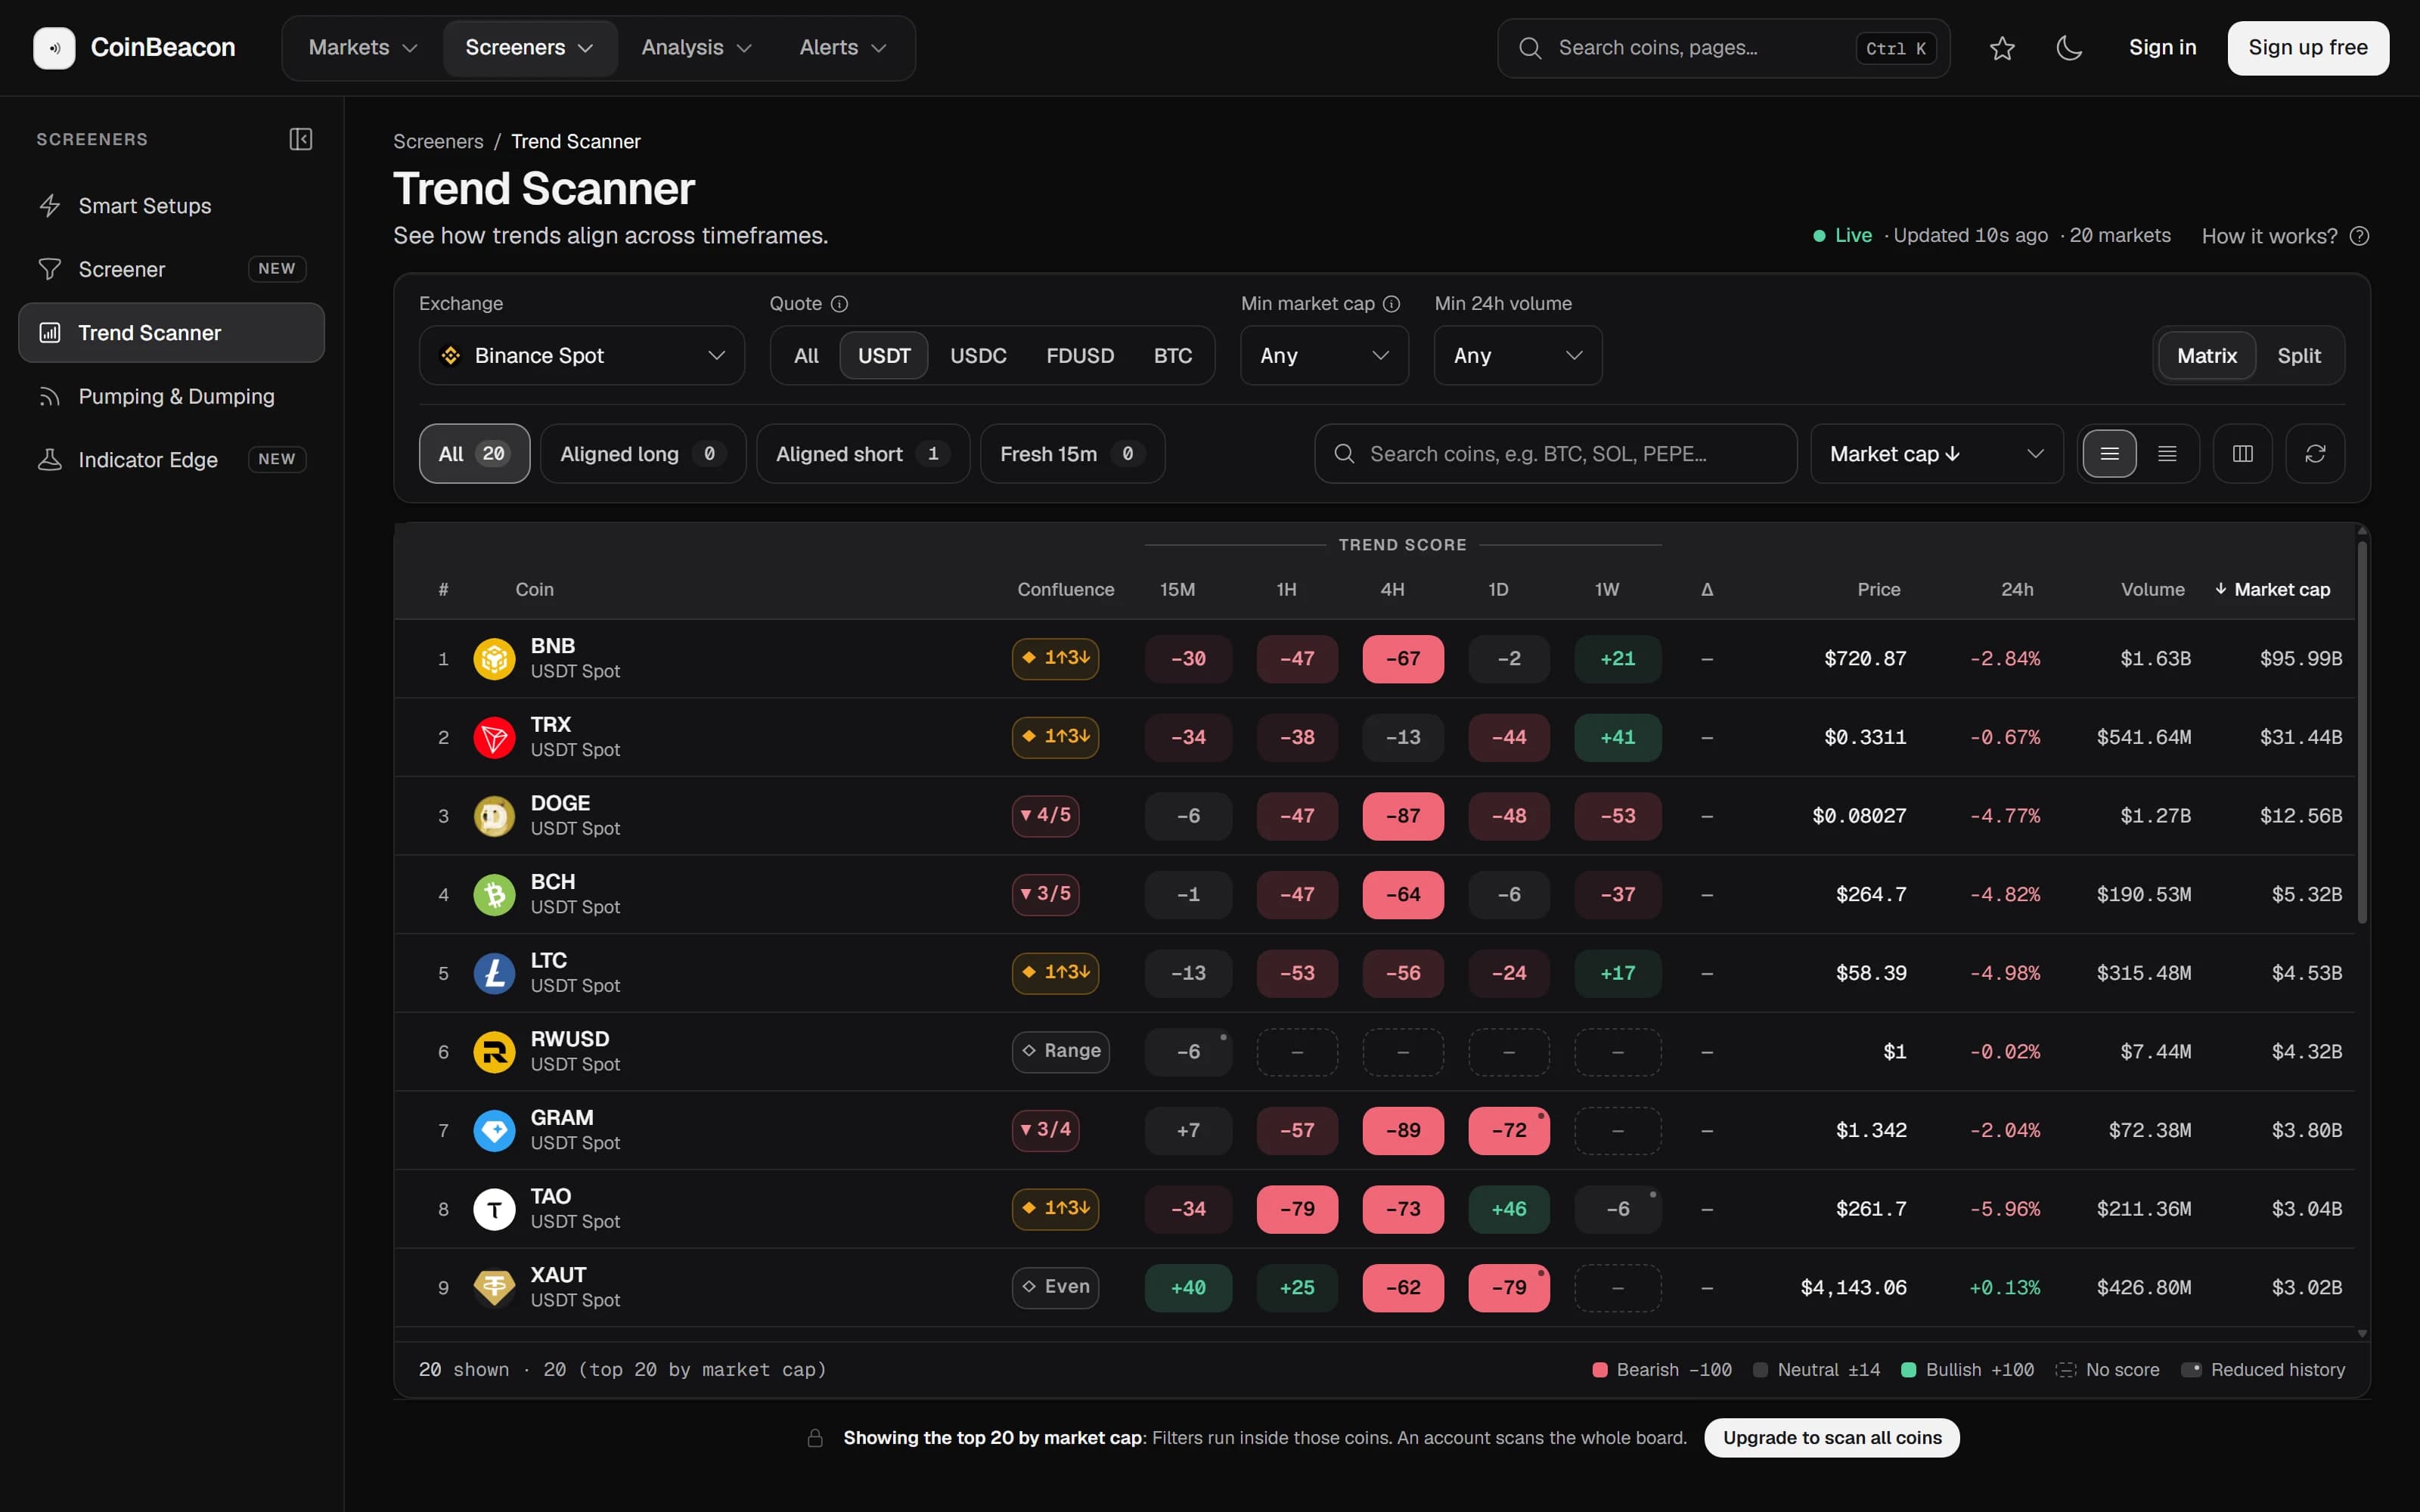2420x1512 pixels.
Task: Expand the Markets nav menu
Action: pyautogui.click(x=363, y=48)
